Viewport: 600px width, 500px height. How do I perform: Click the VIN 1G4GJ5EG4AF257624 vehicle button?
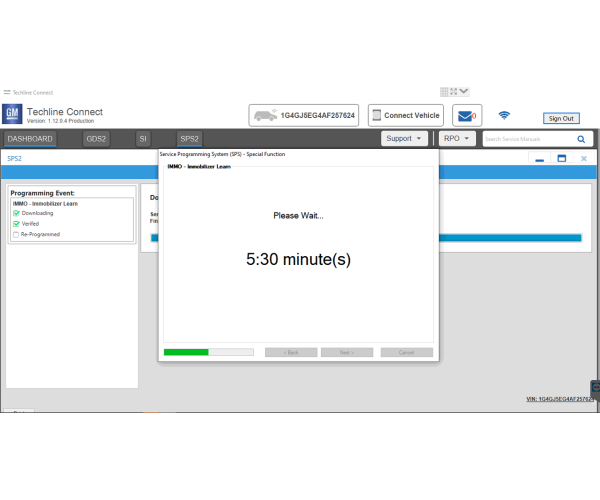point(304,115)
